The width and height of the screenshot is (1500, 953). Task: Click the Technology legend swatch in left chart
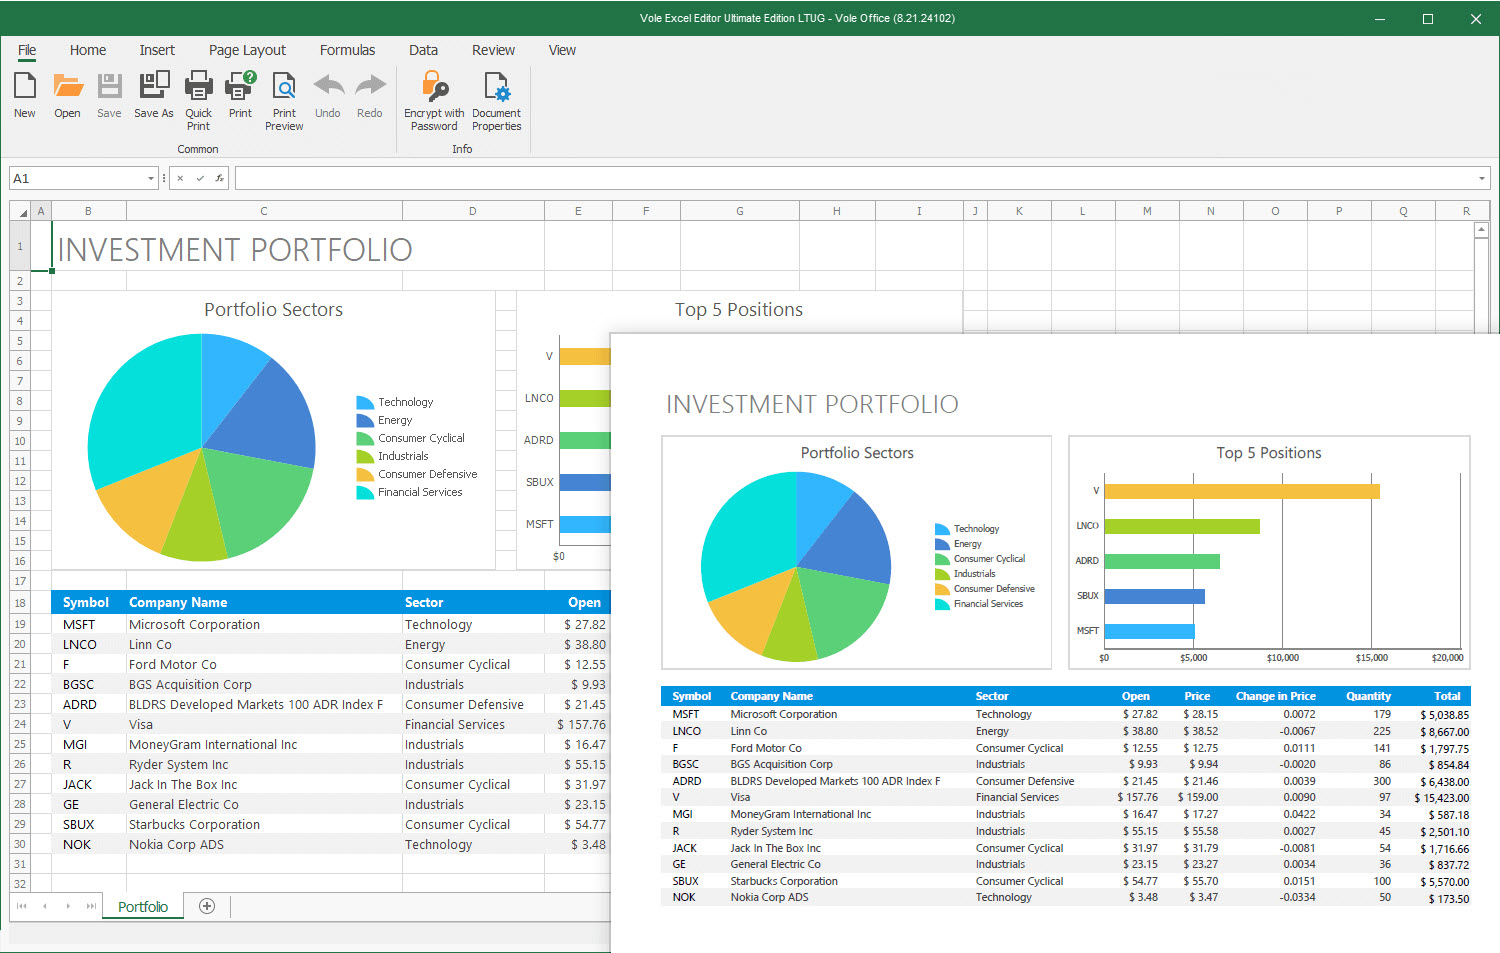(x=365, y=402)
